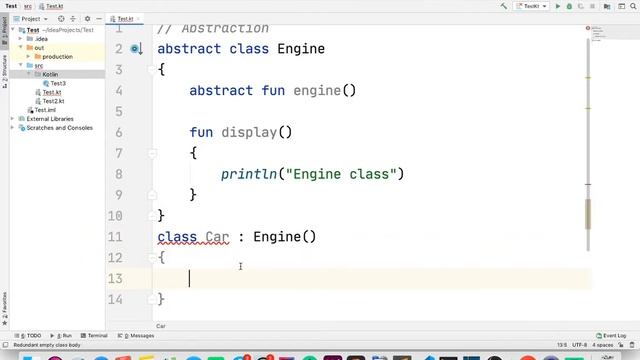Open the Terminal tool window tab

tap(94, 336)
